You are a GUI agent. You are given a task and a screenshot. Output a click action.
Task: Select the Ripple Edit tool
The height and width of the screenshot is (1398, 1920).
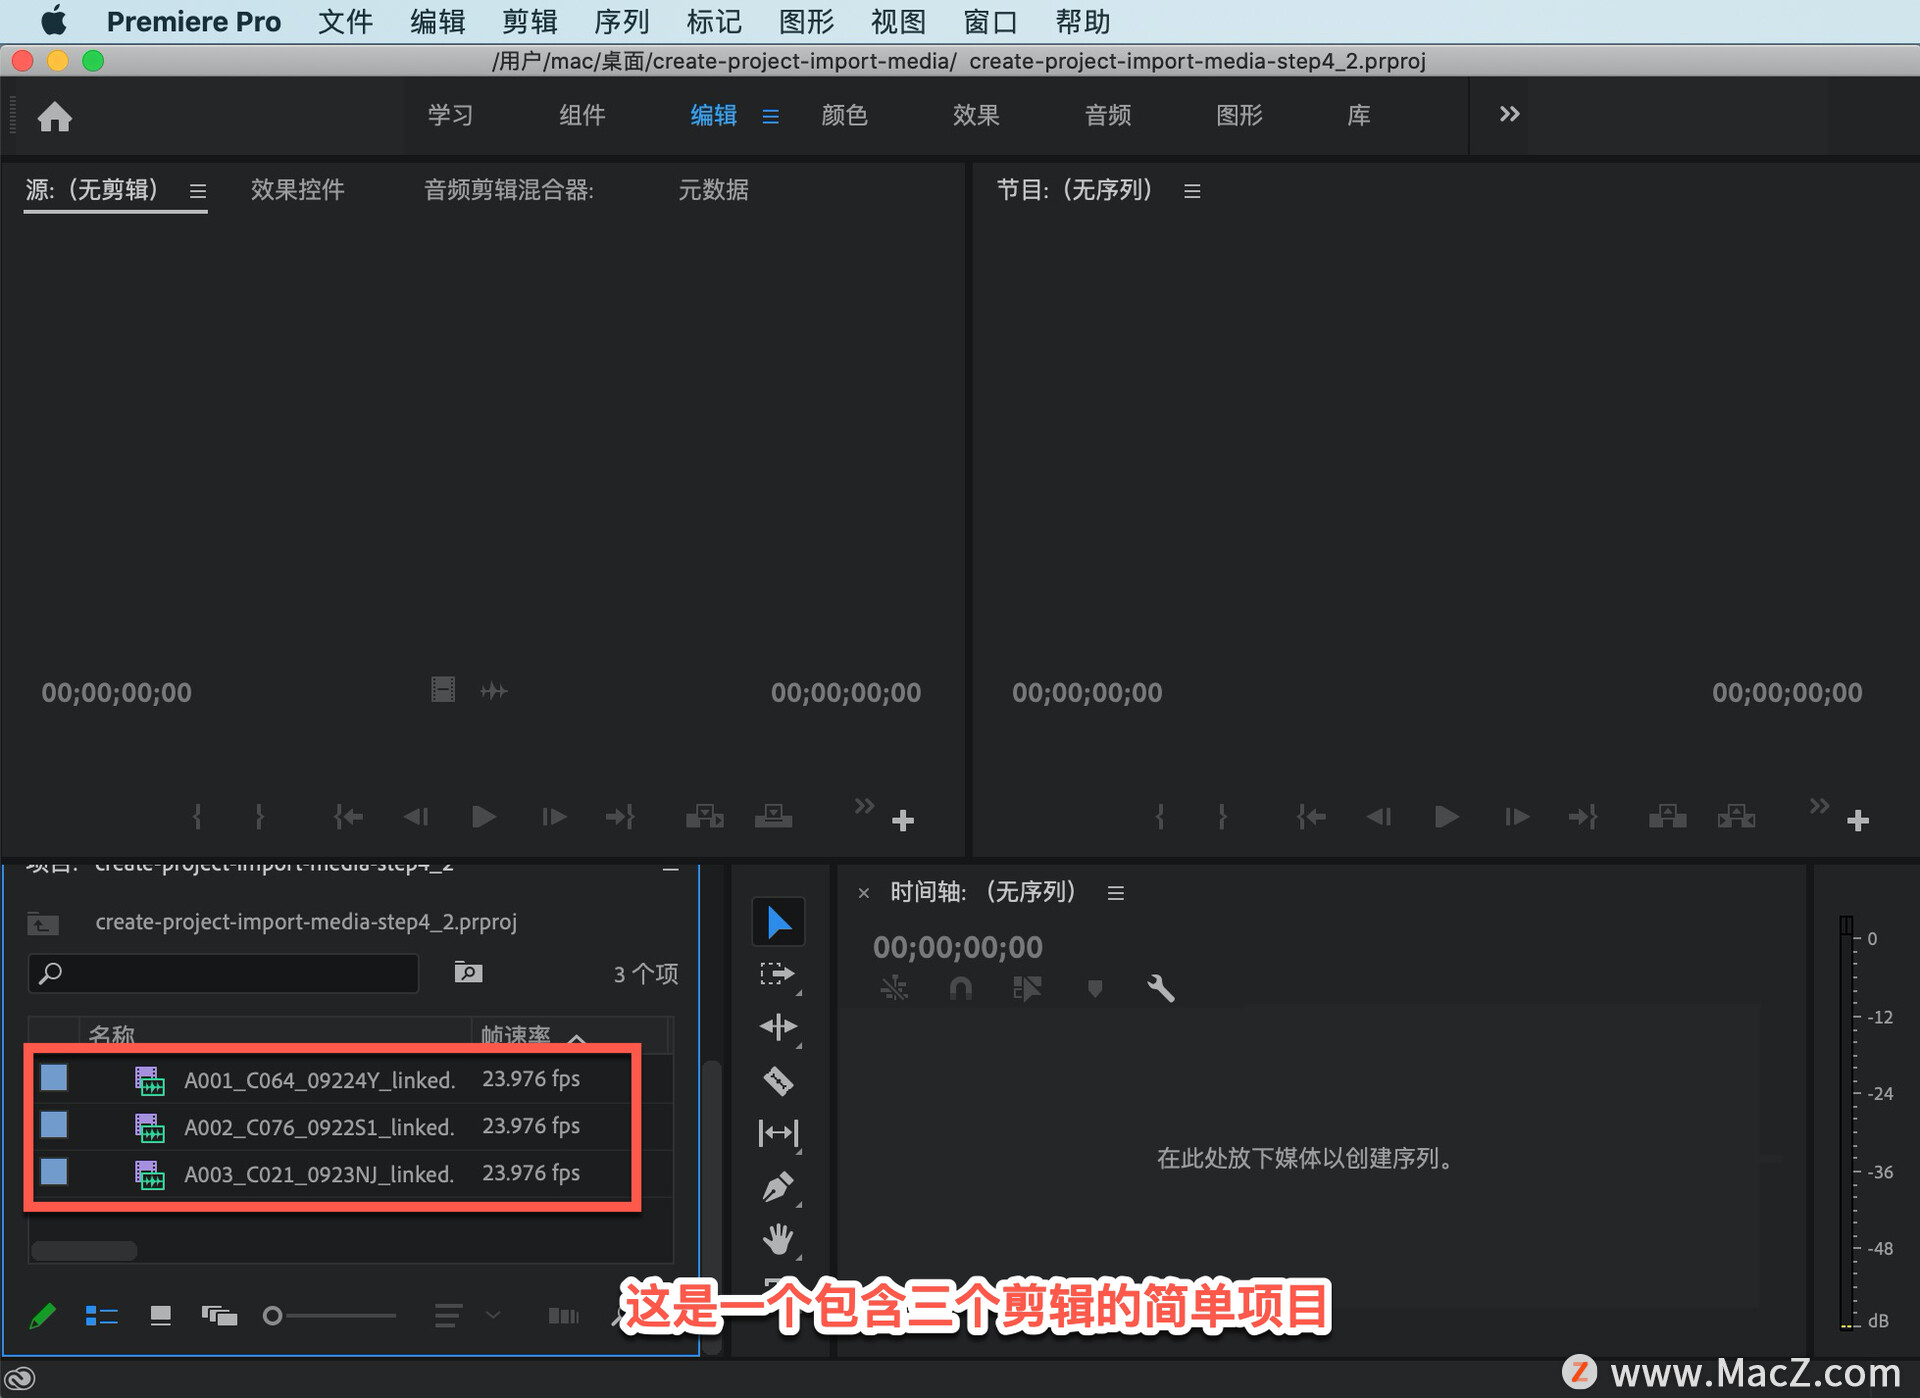tap(778, 1027)
